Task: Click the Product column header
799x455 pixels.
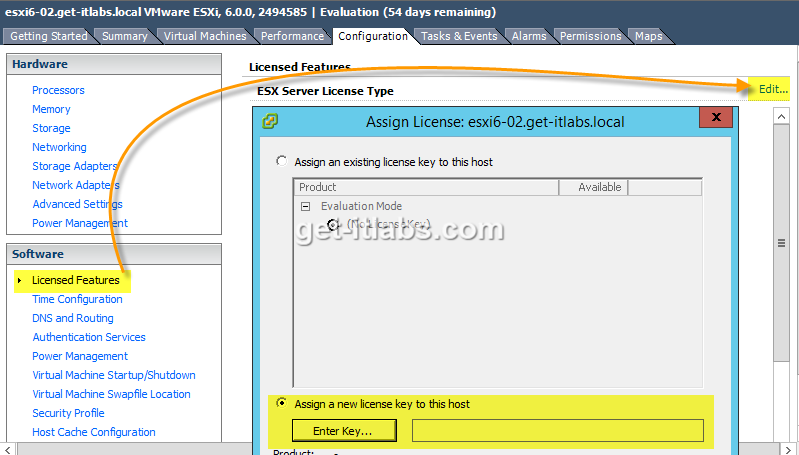Action: [x=425, y=187]
